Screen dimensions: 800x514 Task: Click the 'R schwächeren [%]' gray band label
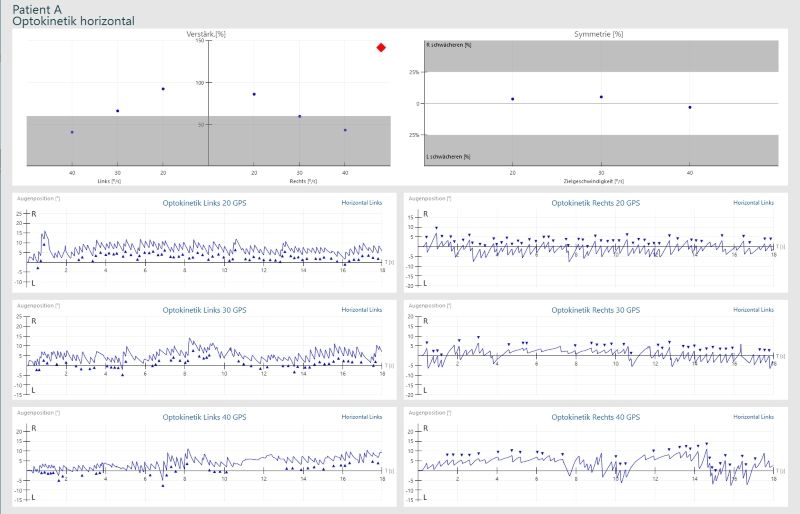click(448, 45)
